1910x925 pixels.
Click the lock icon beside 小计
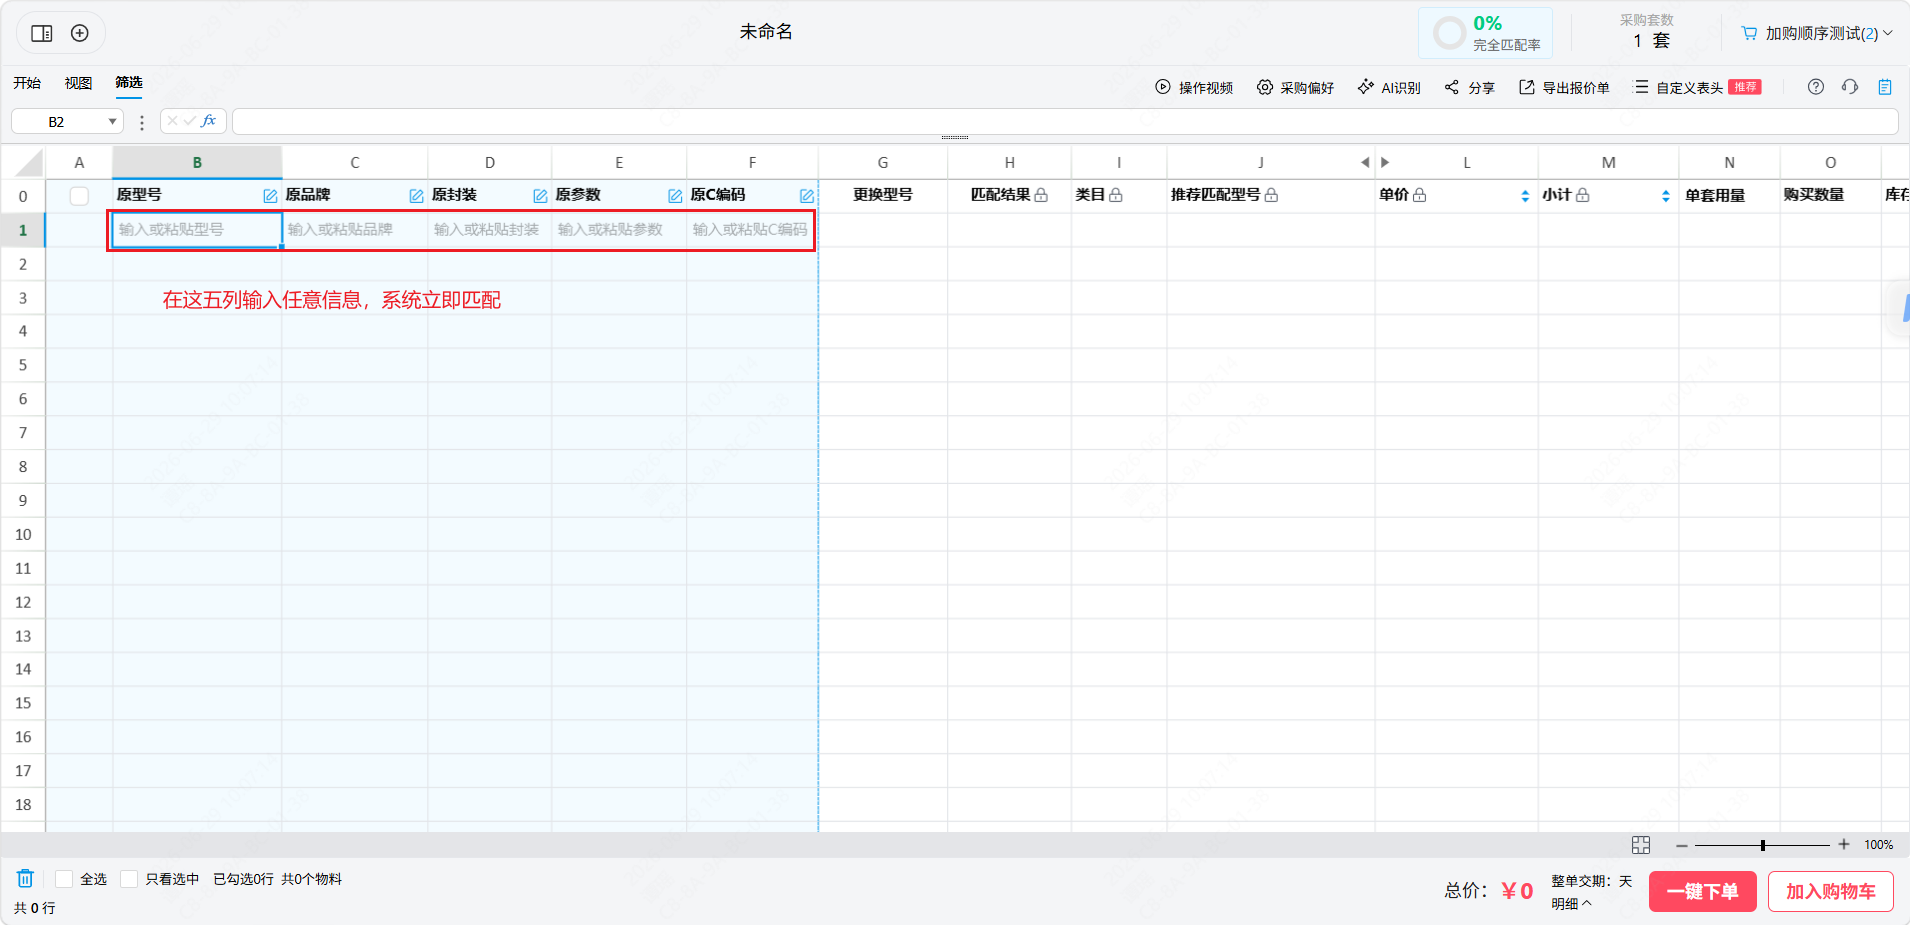tap(1582, 195)
